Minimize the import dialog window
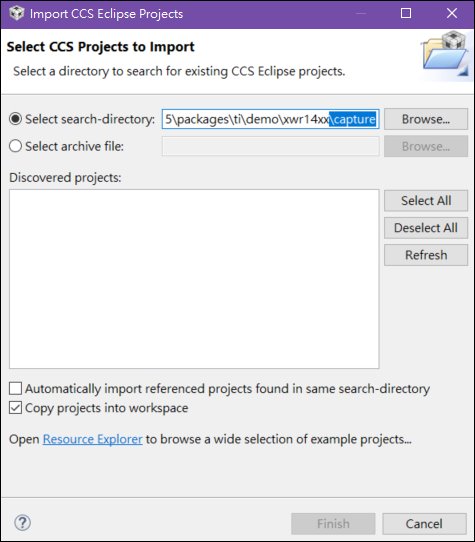Image resolution: width=475 pixels, height=542 pixels. pos(361,13)
